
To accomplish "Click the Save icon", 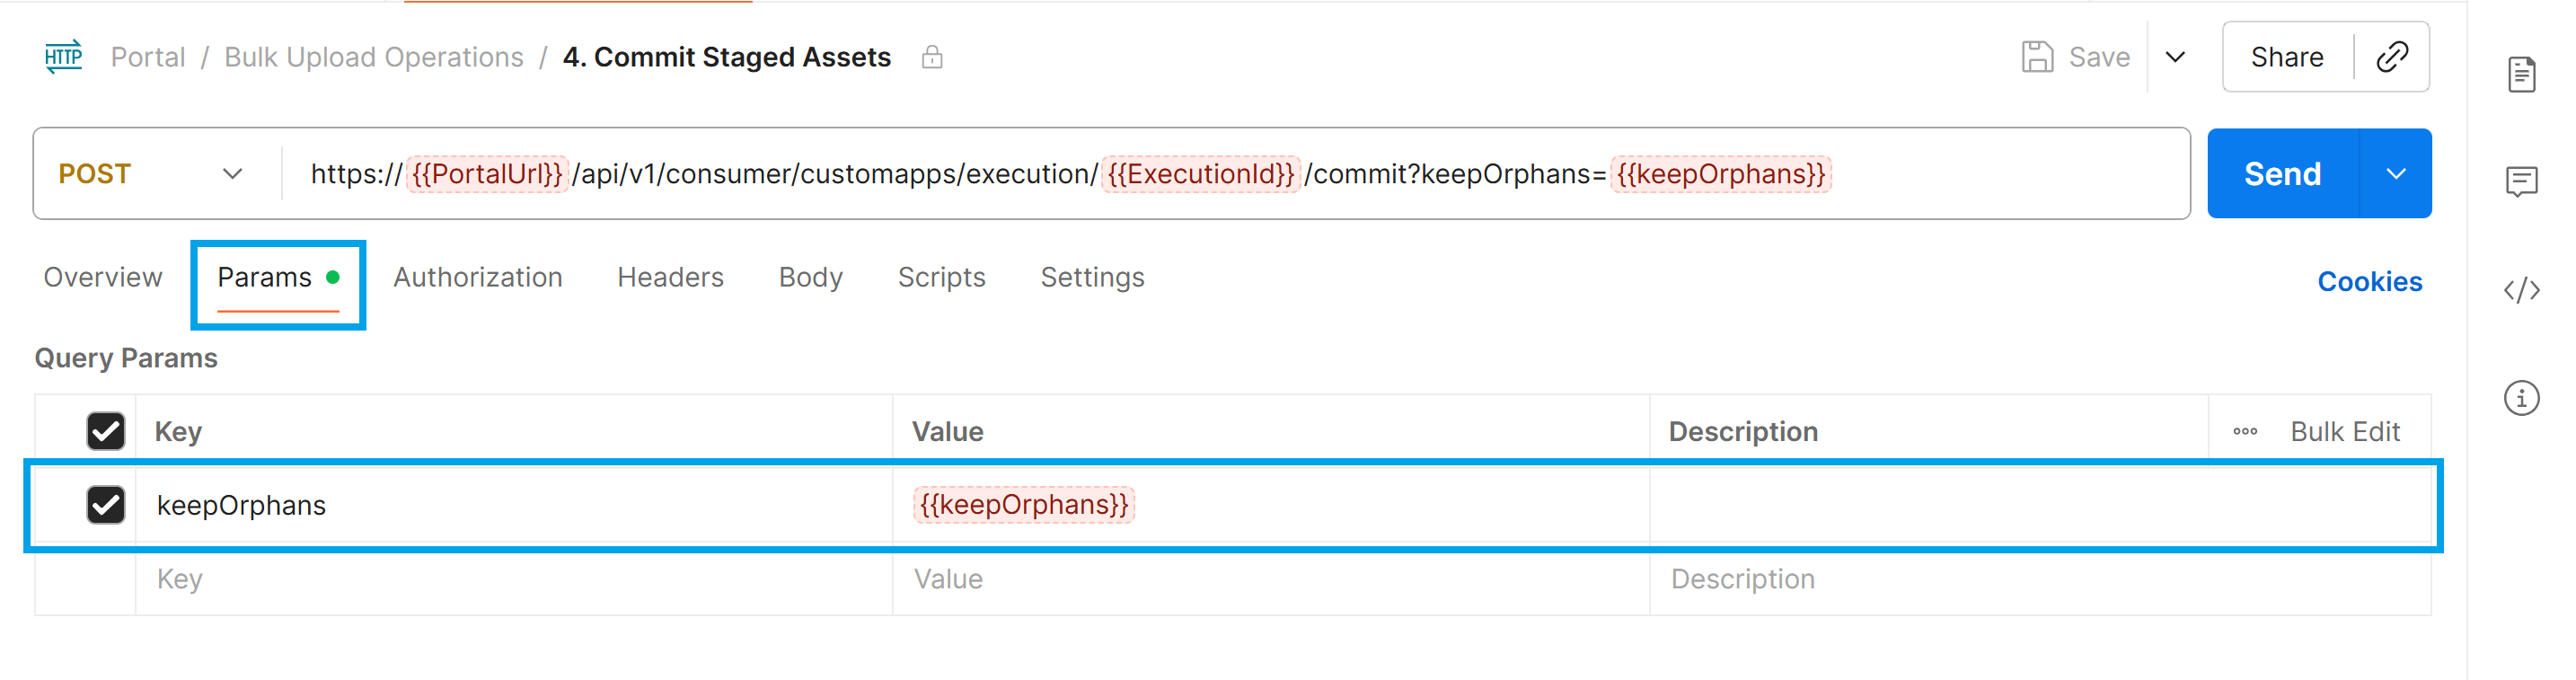I will pyautogui.click(x=2040, y=56).
